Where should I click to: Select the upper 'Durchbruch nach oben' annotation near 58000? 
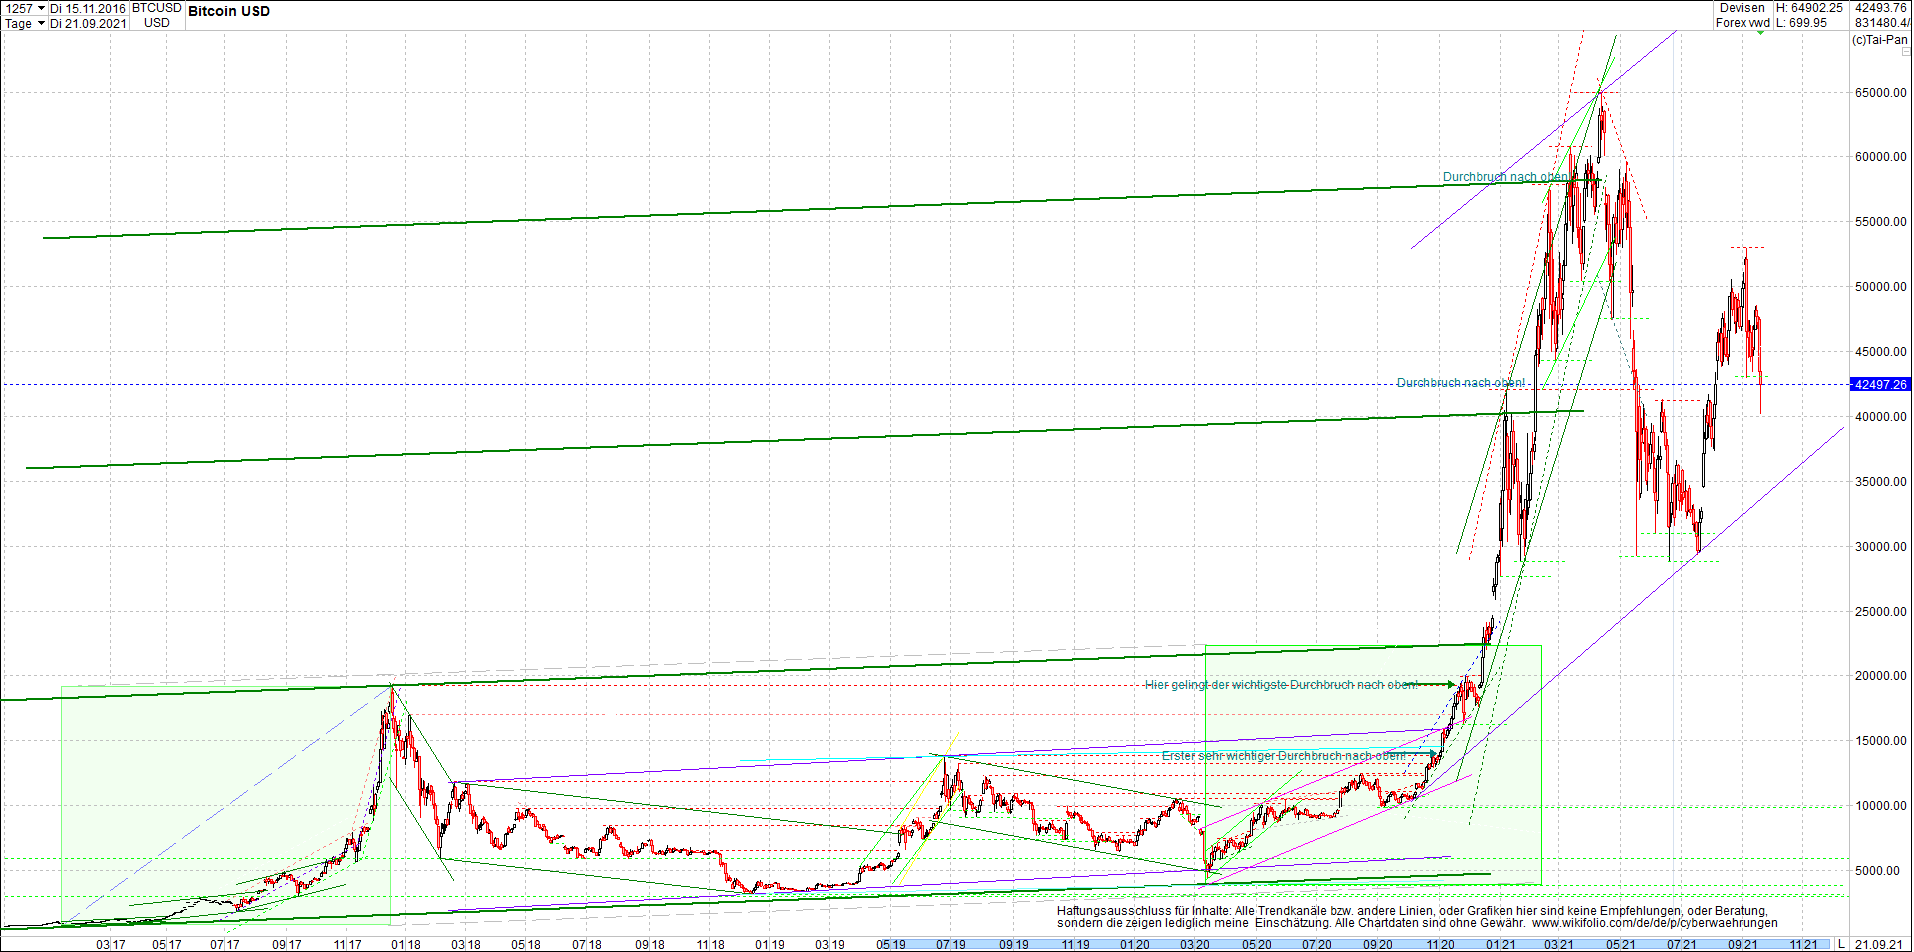pos(1505,177)
